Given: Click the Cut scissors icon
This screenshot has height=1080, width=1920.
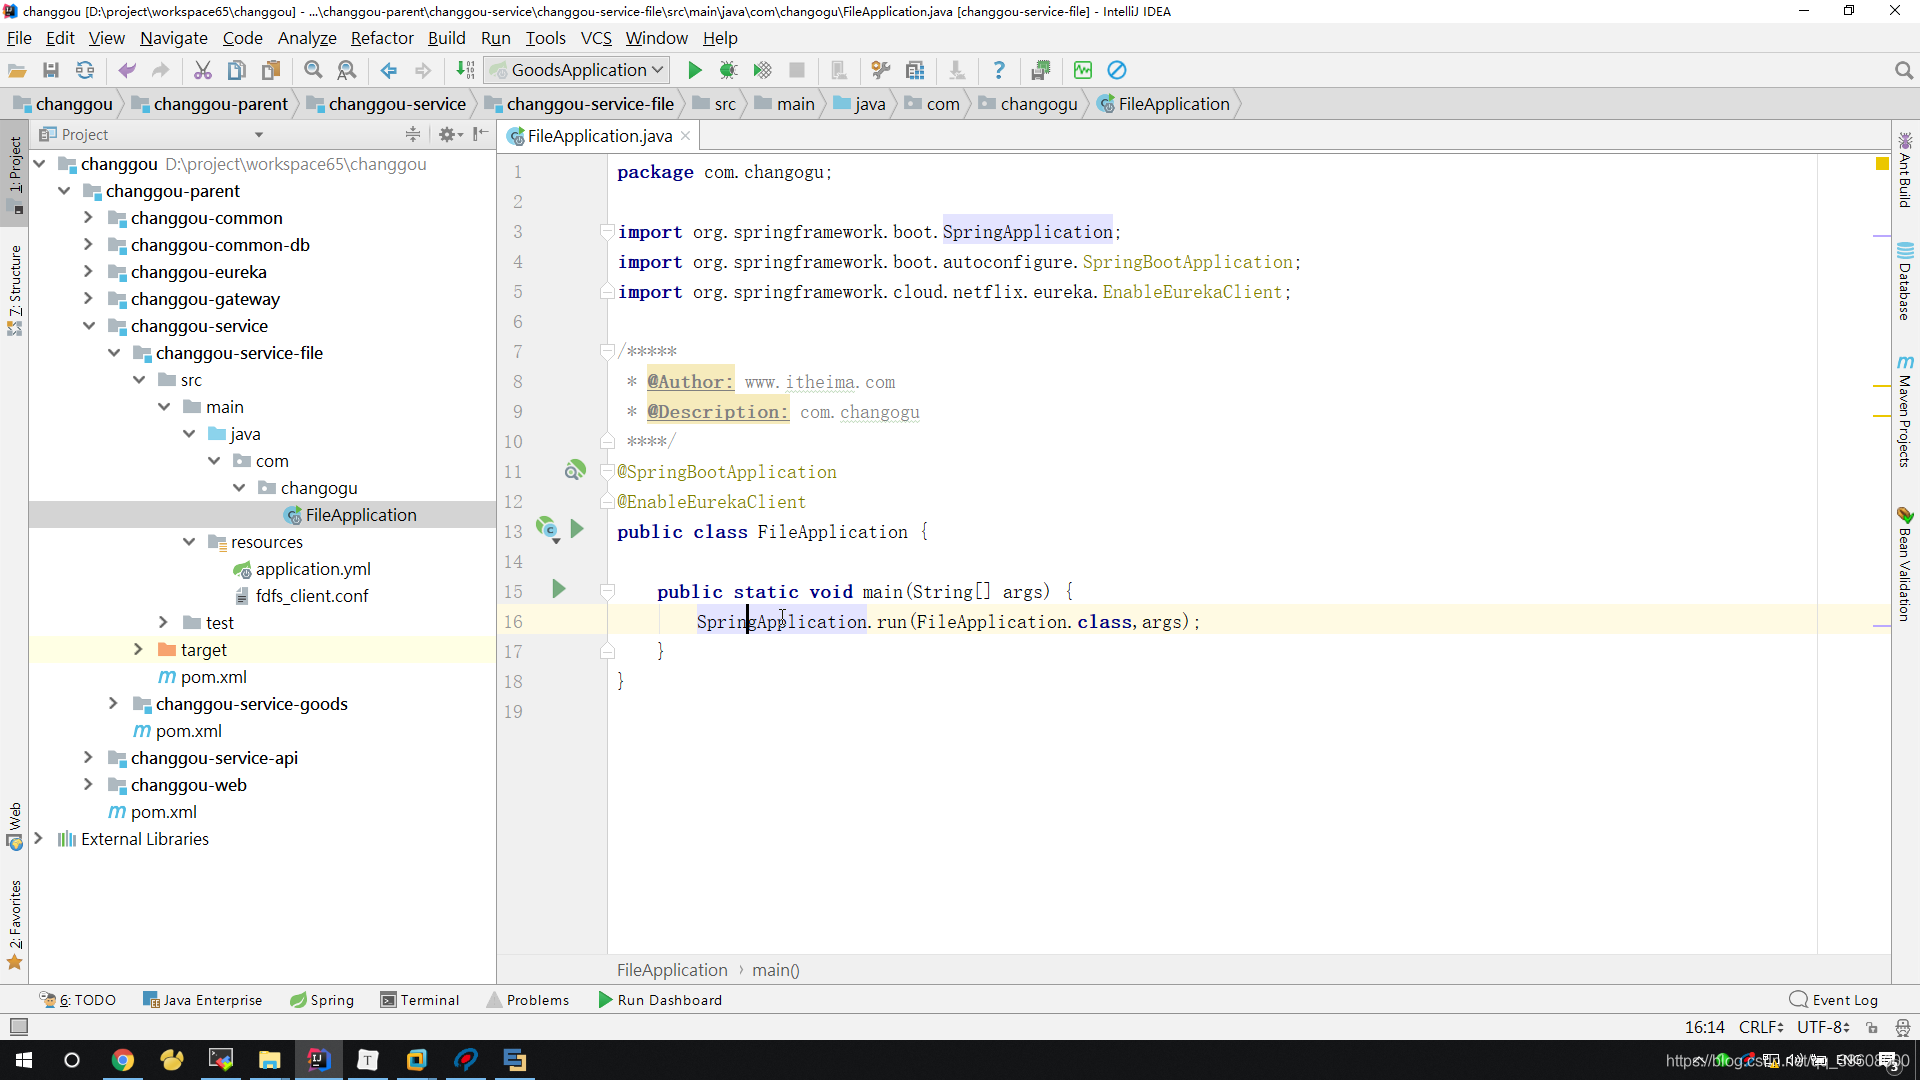Looking at the screenshot, I should 203,70.
